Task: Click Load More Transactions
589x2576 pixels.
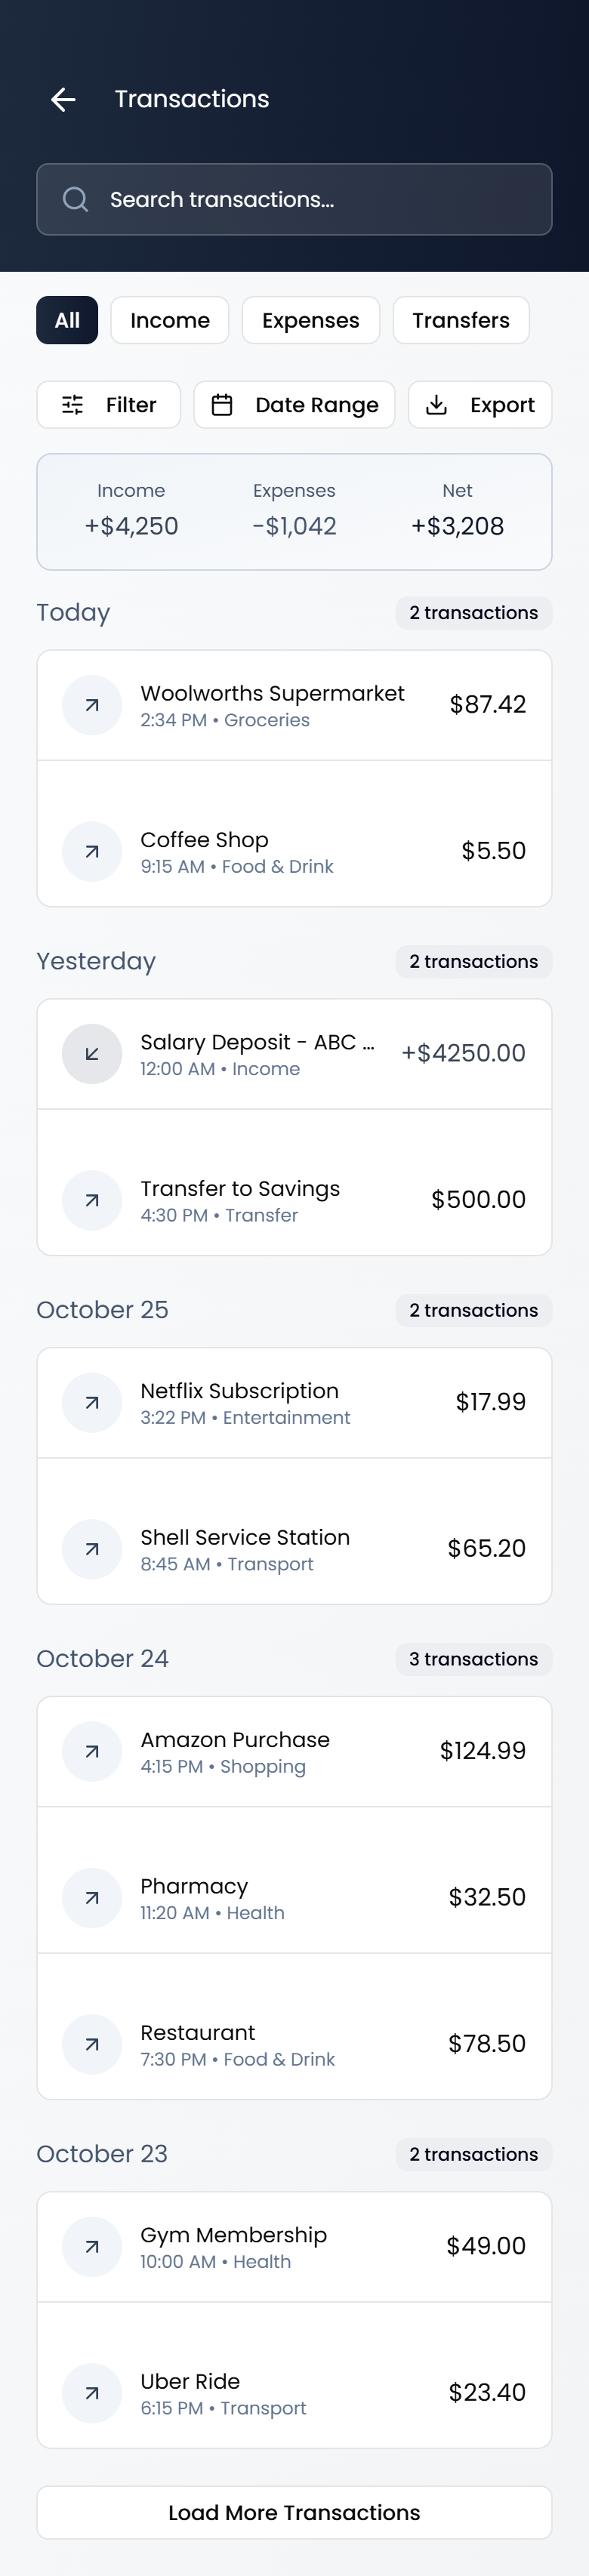Action: click(294, 2512)
